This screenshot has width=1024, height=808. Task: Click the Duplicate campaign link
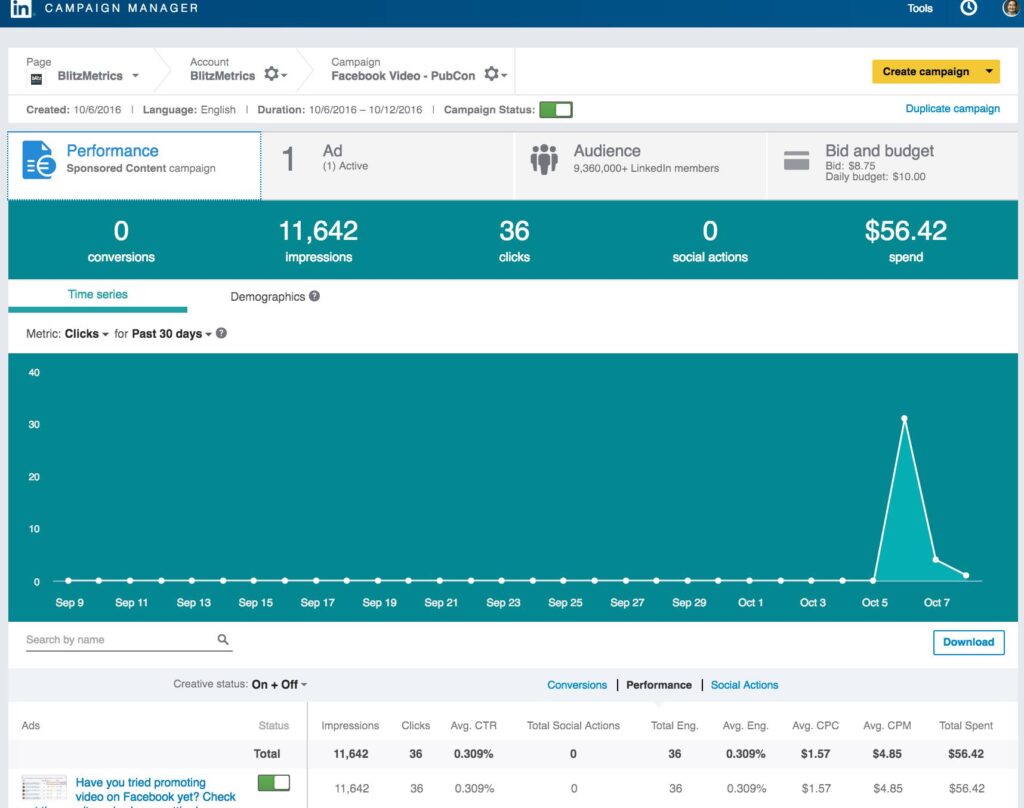pos(952,108)
